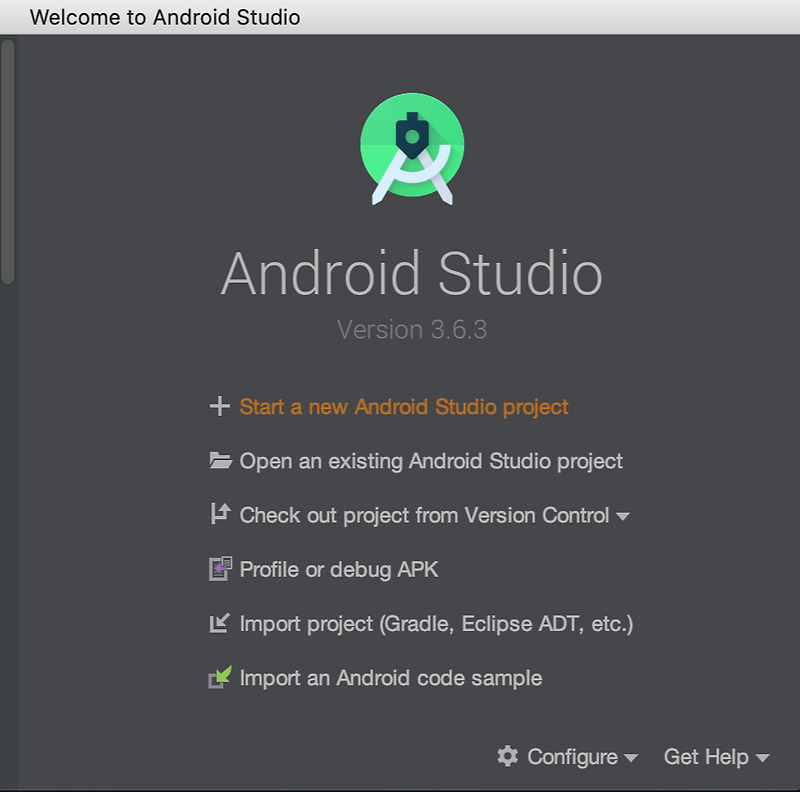Click the version control checkout icon
The width and height of the screenshot is (800, 792).
[x=220, y=514]
